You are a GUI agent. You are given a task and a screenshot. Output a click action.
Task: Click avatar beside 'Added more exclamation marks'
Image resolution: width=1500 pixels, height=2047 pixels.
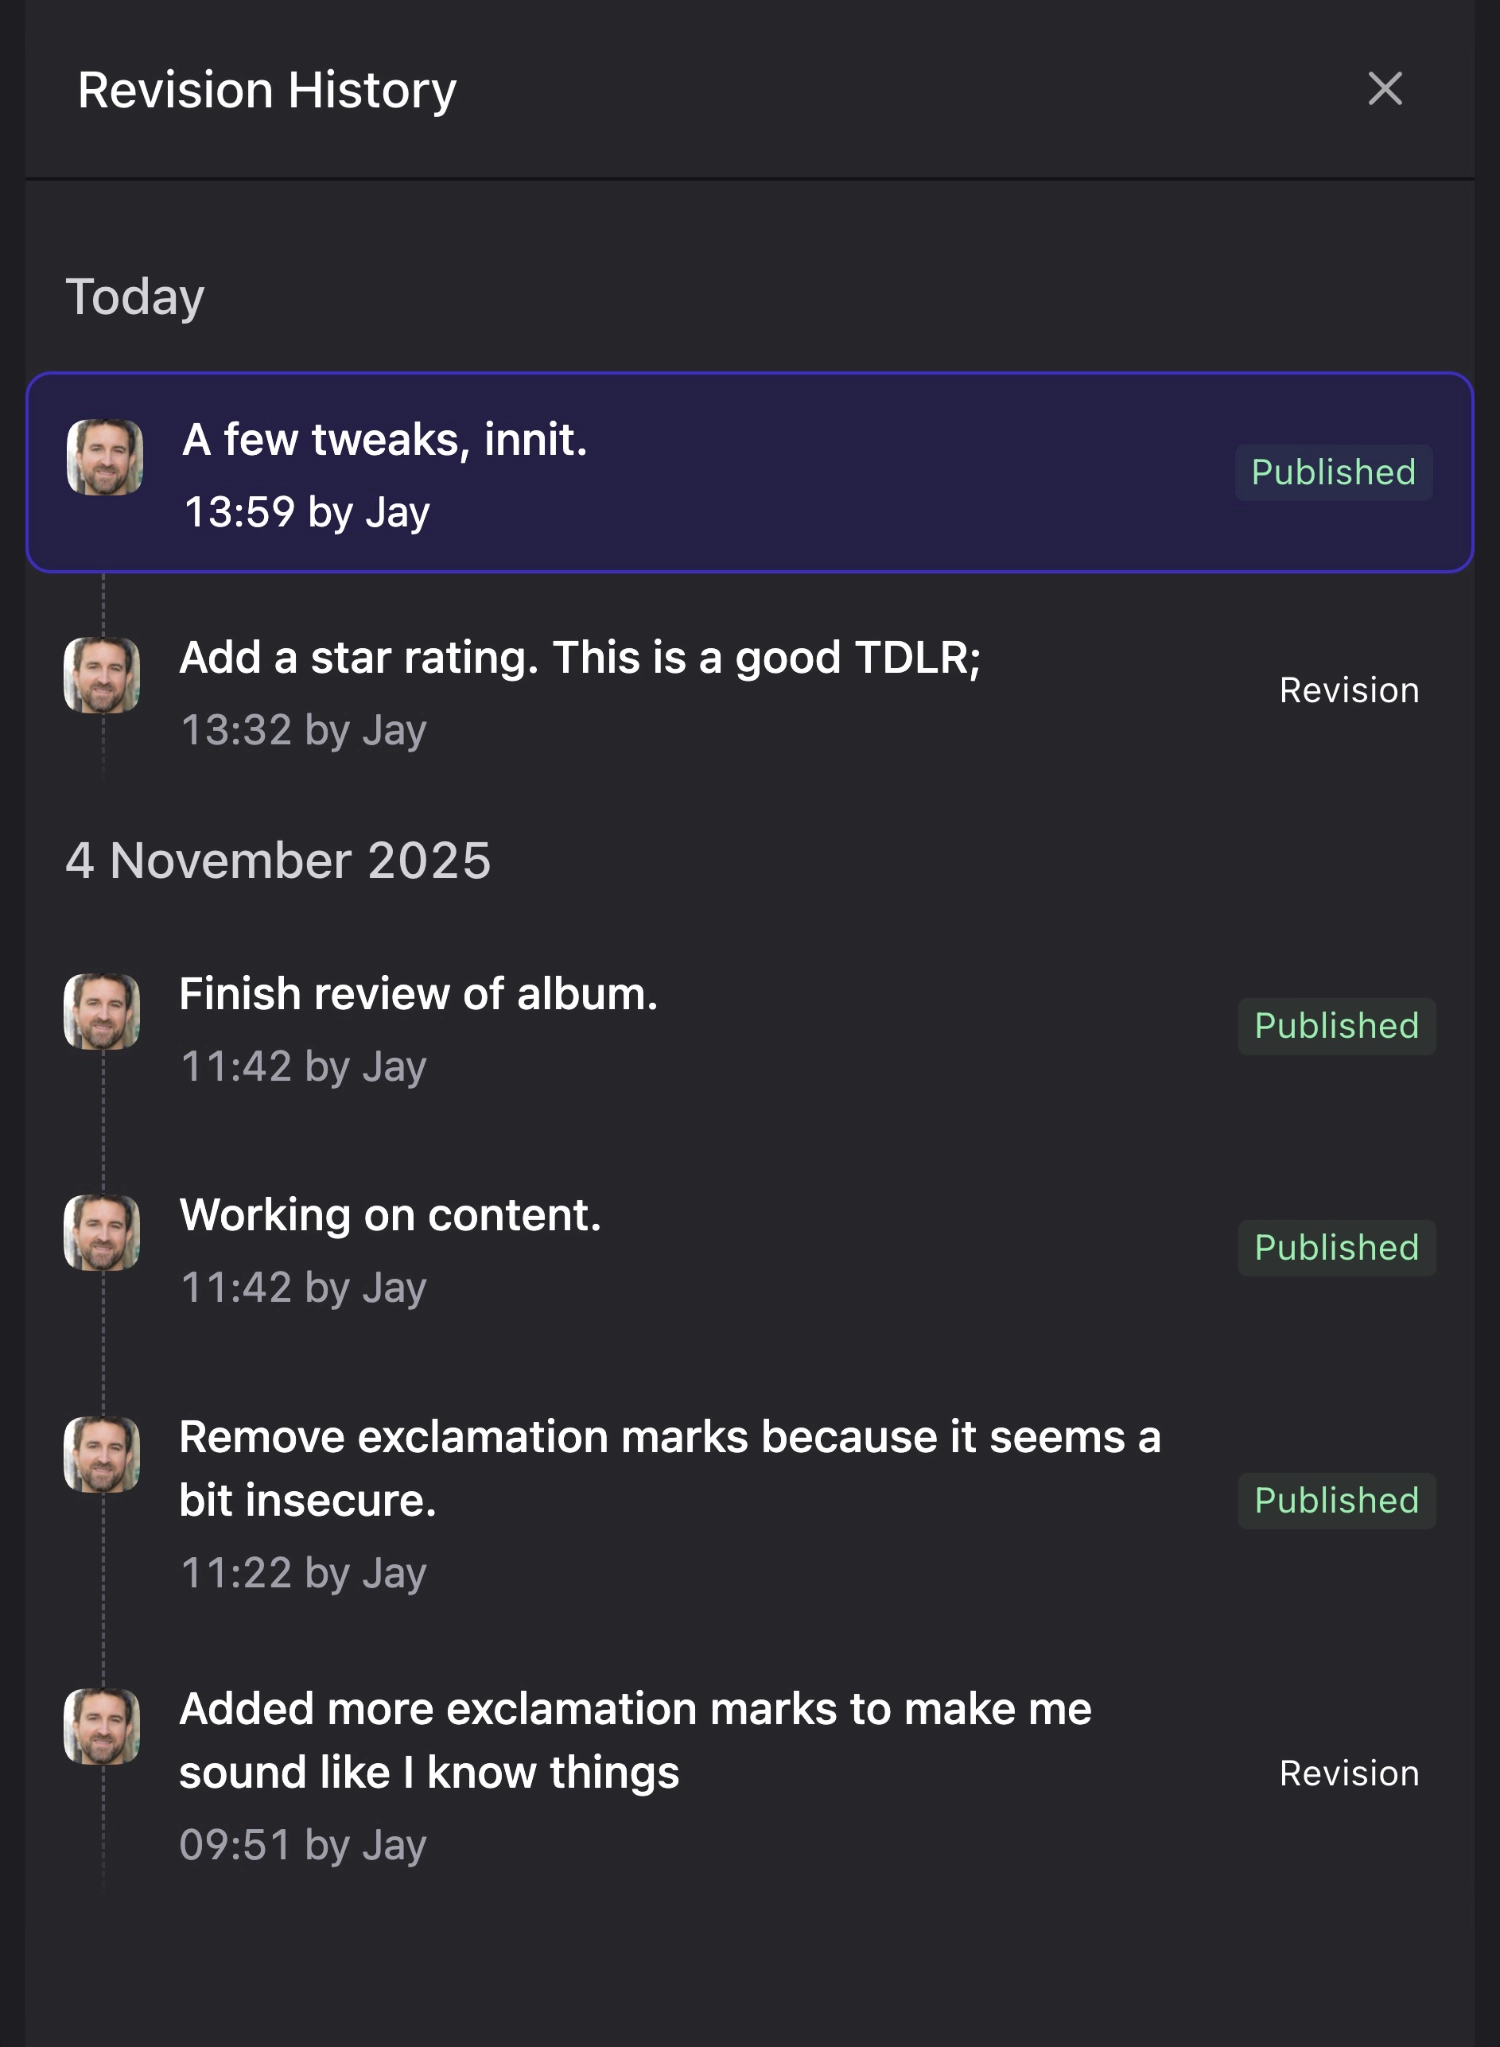[102, 1726]
